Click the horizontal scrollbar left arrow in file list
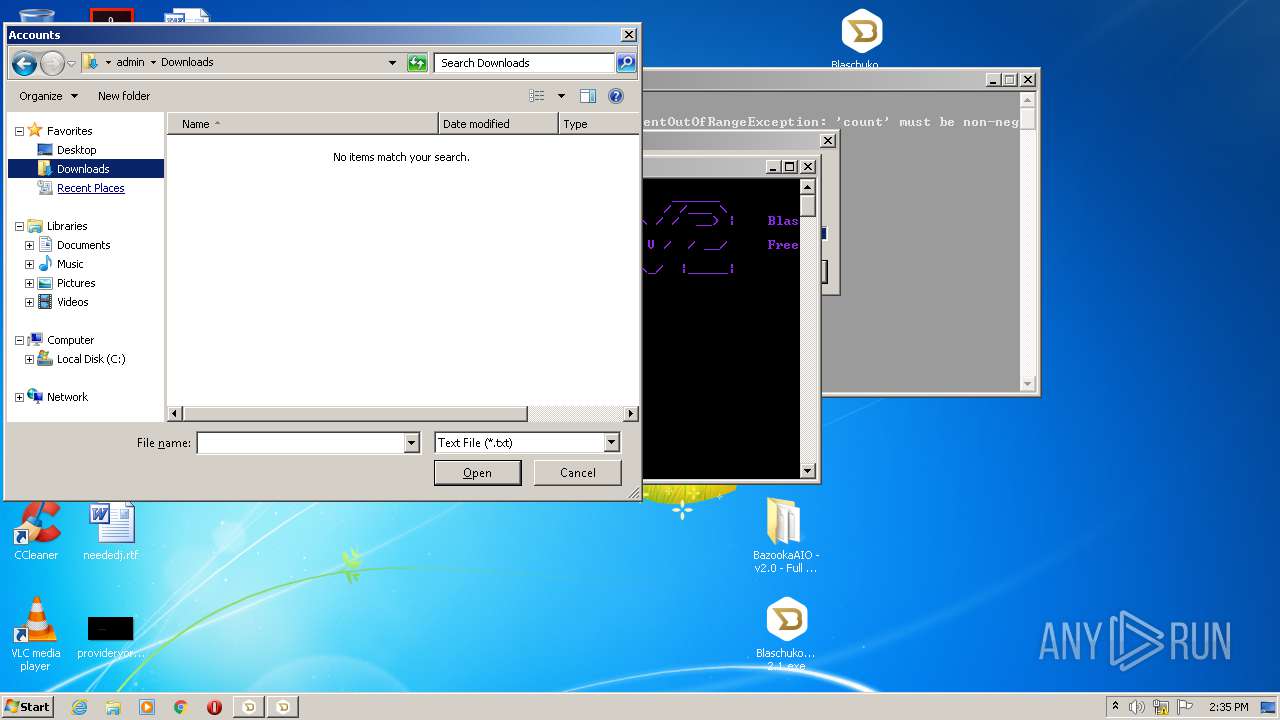 click(175, 414)
